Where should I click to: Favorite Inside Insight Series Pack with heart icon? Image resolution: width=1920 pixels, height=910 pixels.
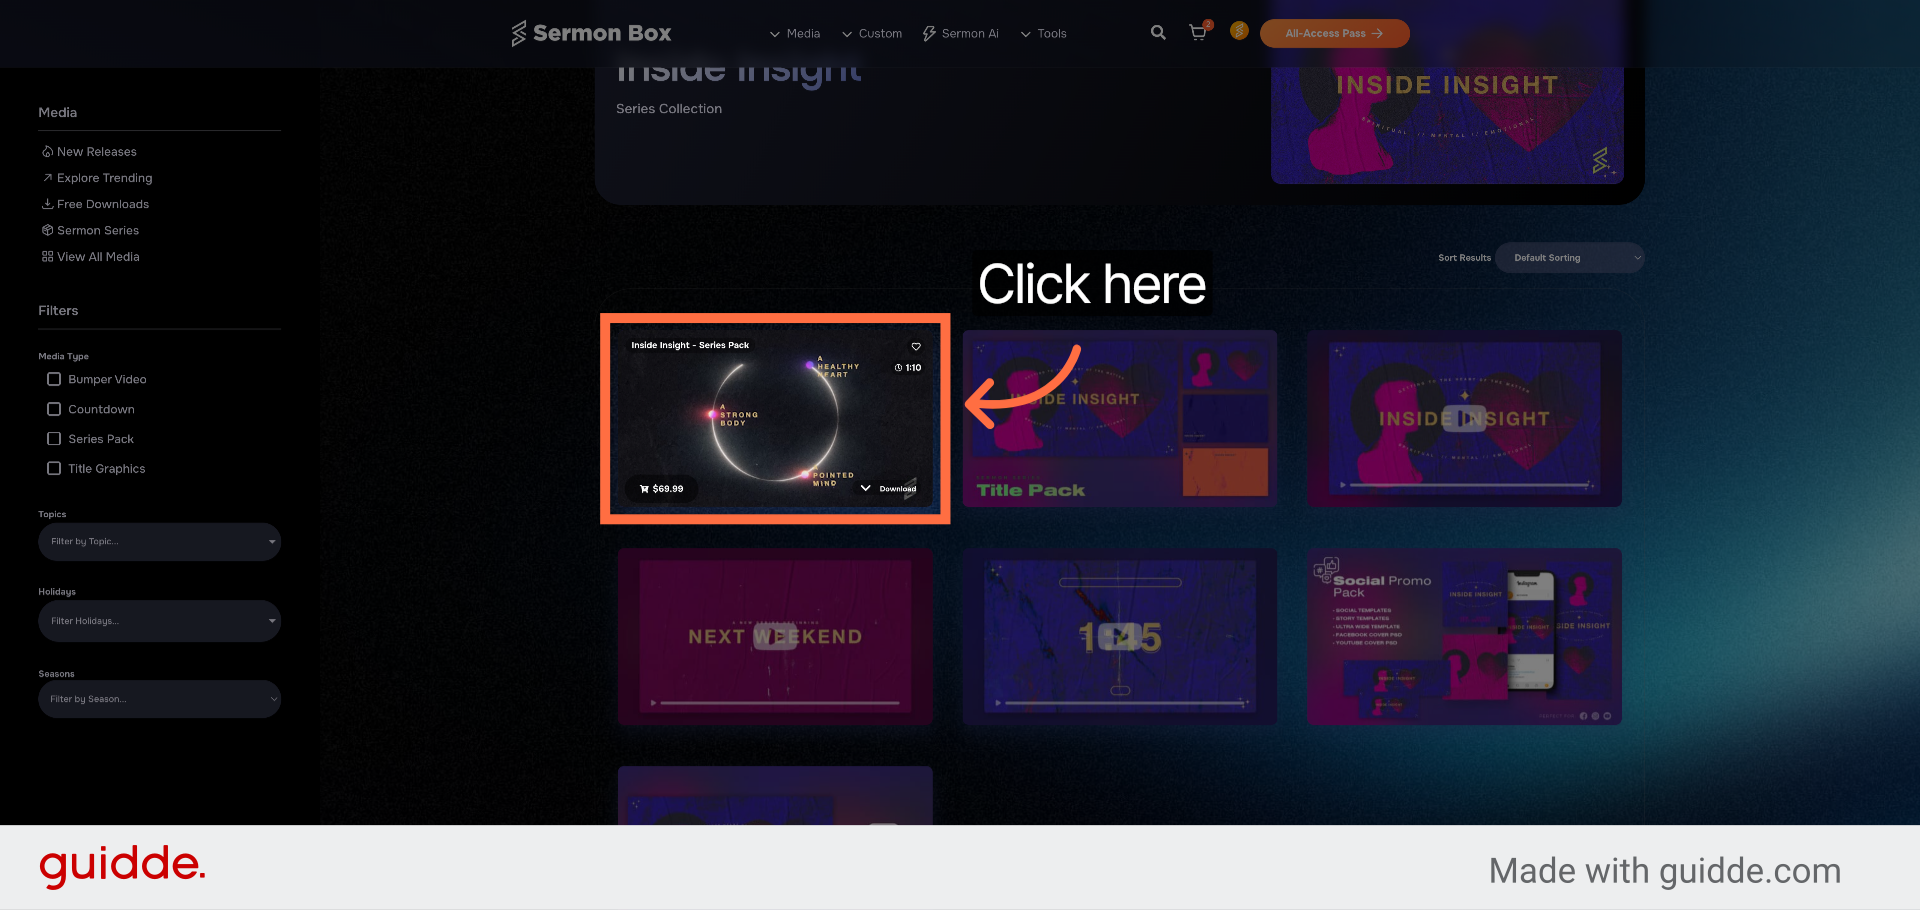tap(916, 346)
